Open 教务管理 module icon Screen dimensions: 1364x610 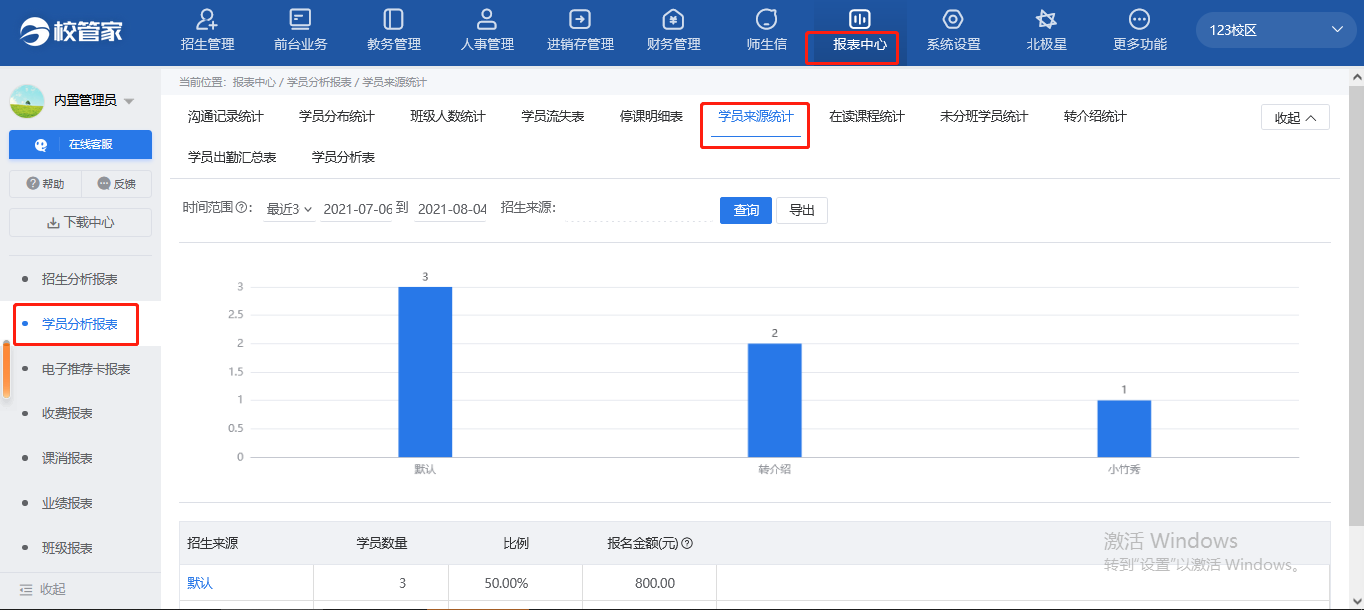(394, 19)
